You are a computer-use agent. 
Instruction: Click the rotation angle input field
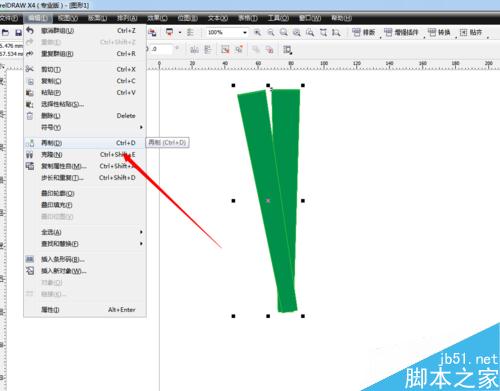[161, 49]
